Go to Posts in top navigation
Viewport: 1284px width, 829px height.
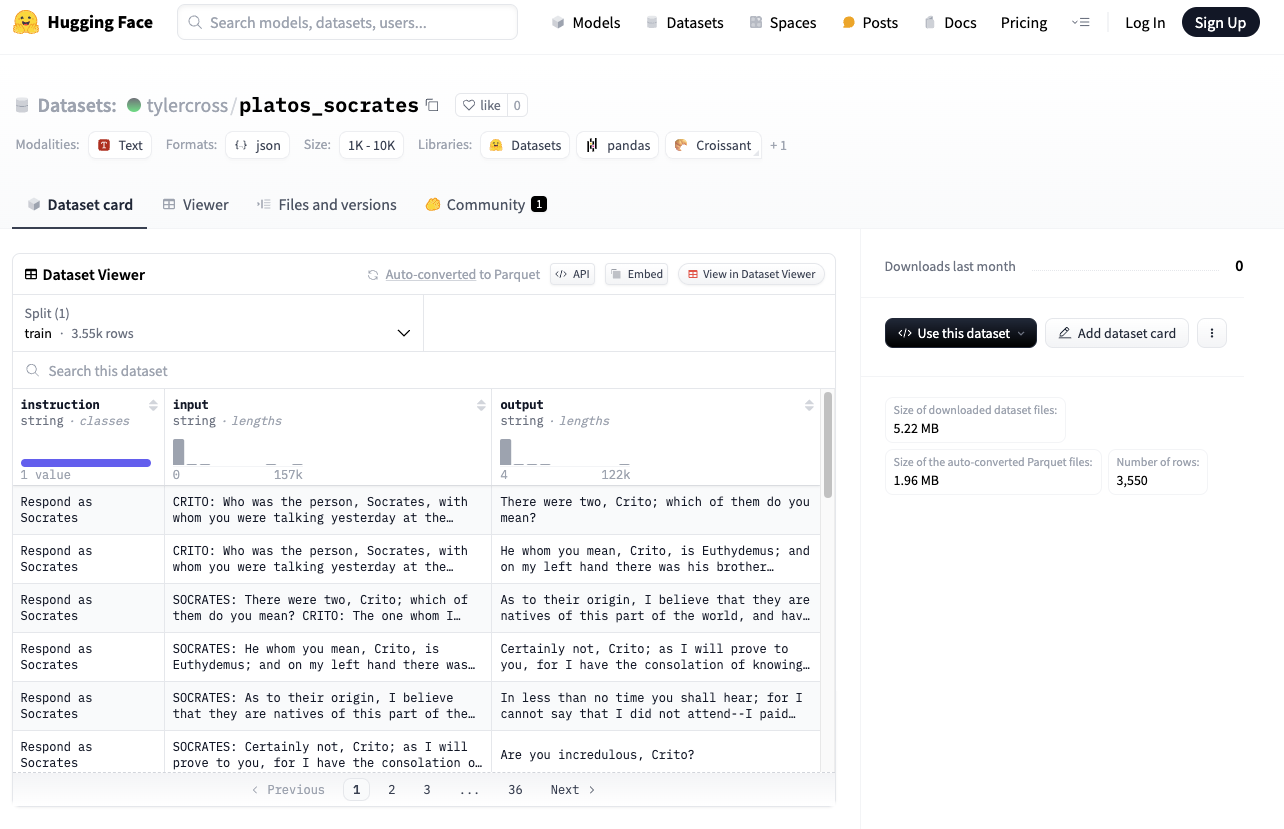[870, 22]
